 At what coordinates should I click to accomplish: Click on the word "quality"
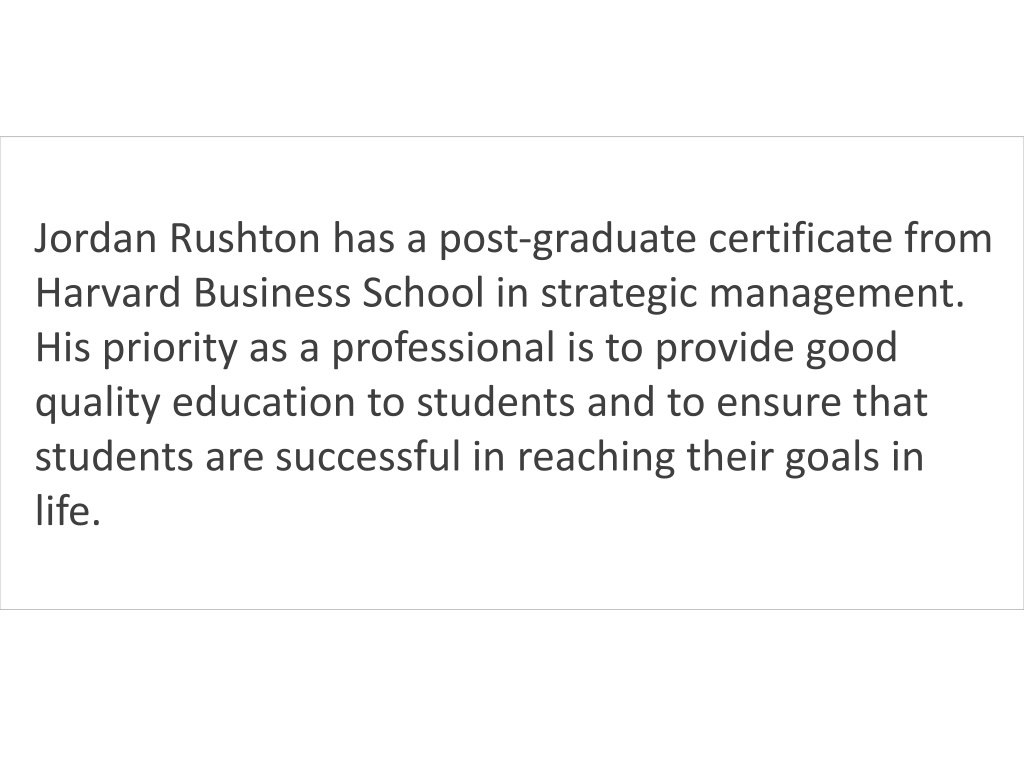coord(97,405)
